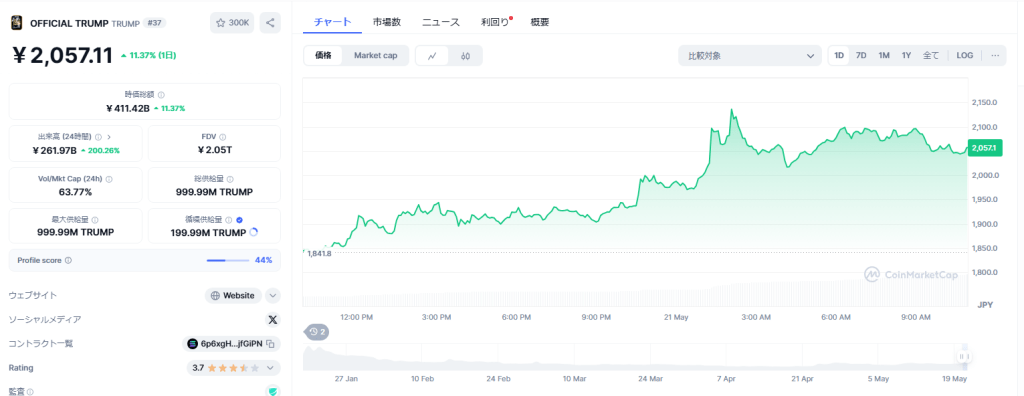
Task: Click the OFFICIAL TRUMP coin logo
Action: pyautogui.click(x=16, y=23)
